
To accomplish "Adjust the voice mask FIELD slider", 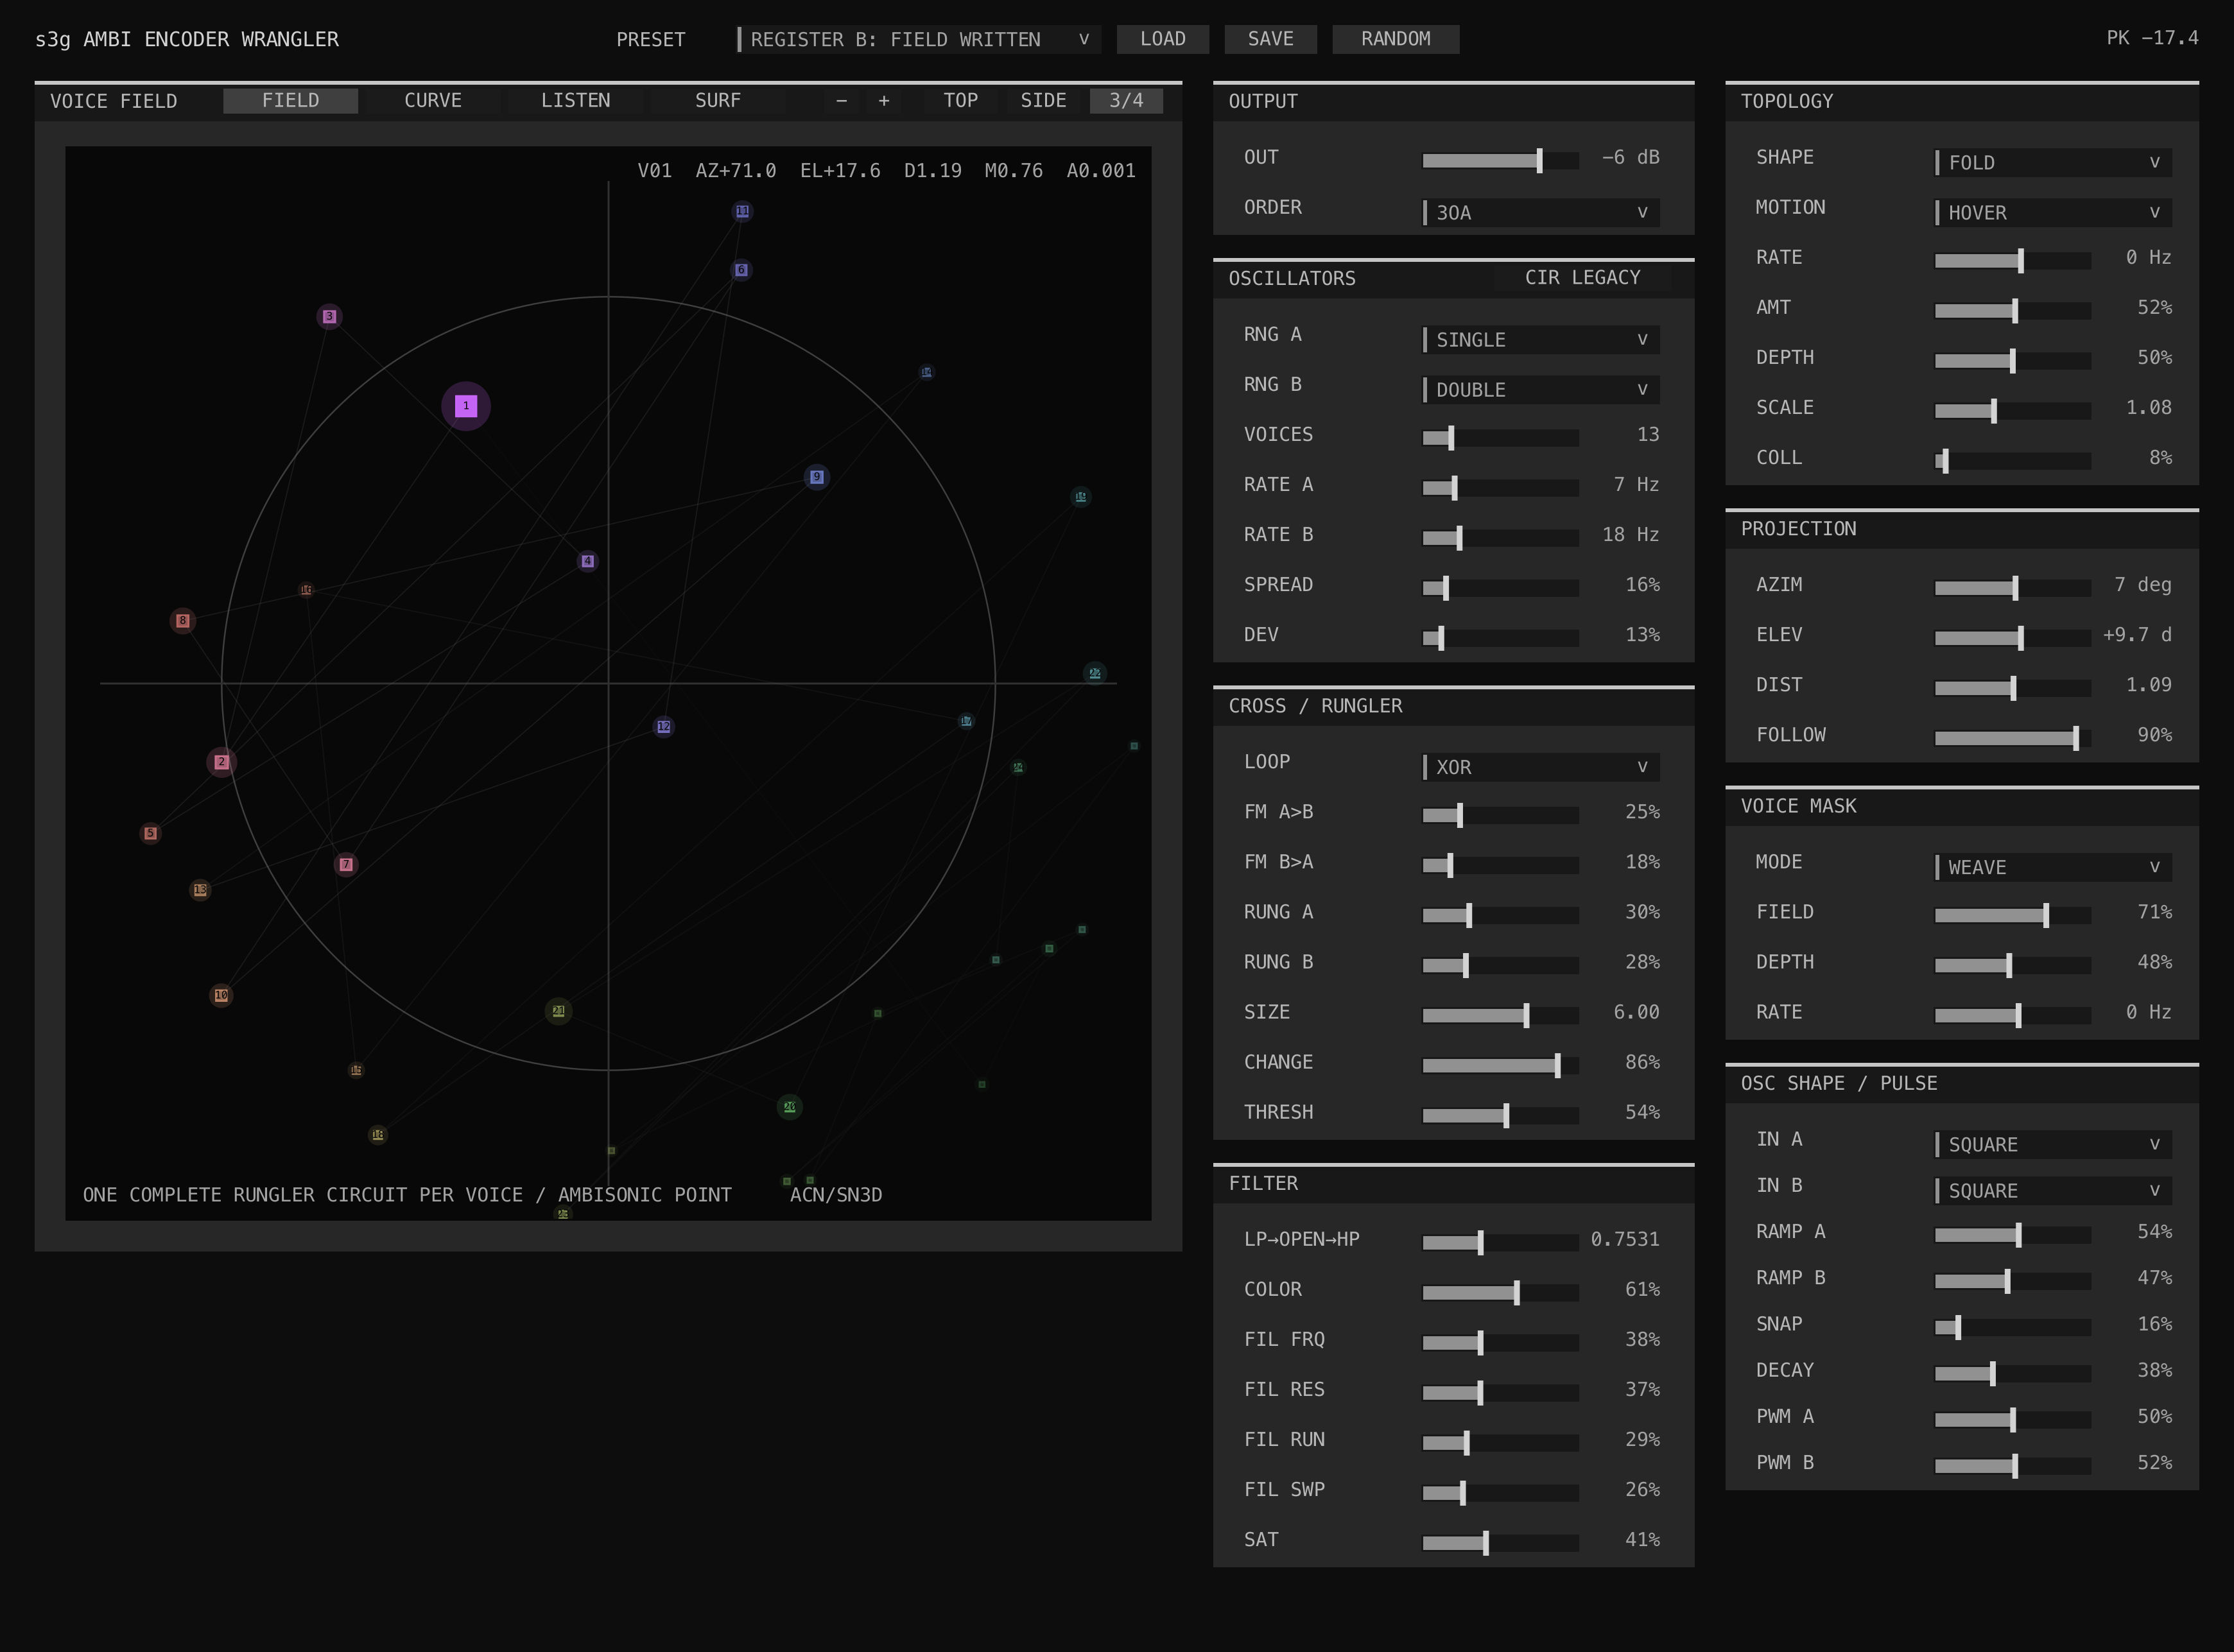I will 2012,915.
